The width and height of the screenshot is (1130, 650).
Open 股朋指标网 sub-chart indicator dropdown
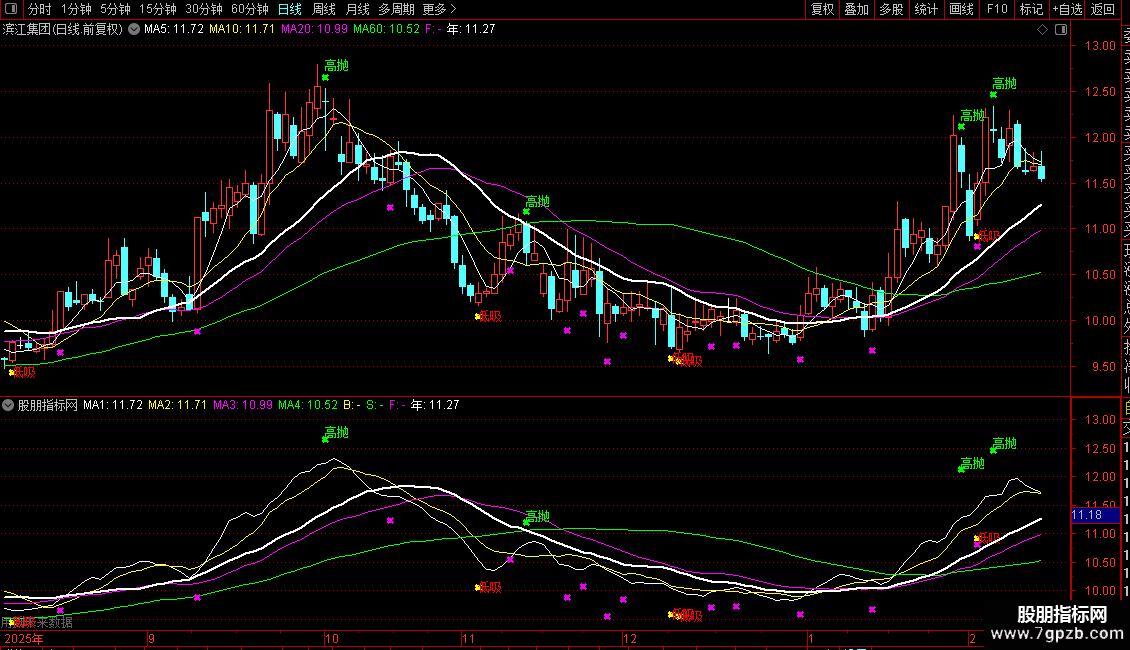pos(9,405)
